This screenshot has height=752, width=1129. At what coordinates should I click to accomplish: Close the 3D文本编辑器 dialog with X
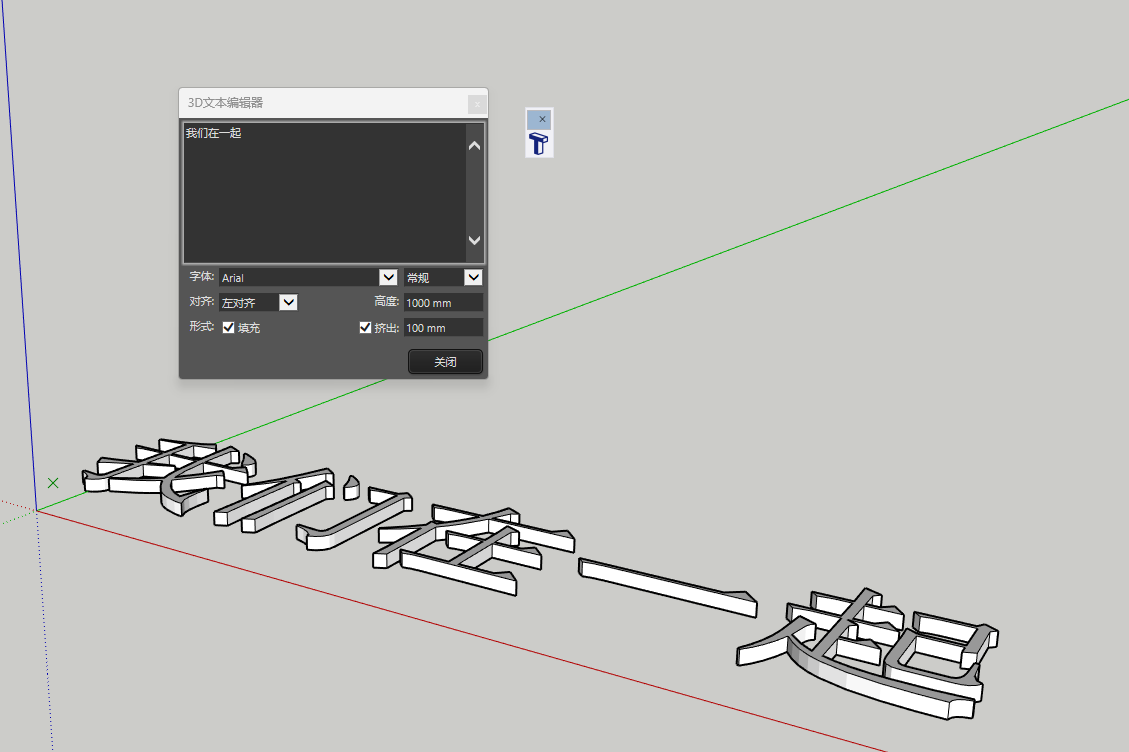[x=477, y=104]
